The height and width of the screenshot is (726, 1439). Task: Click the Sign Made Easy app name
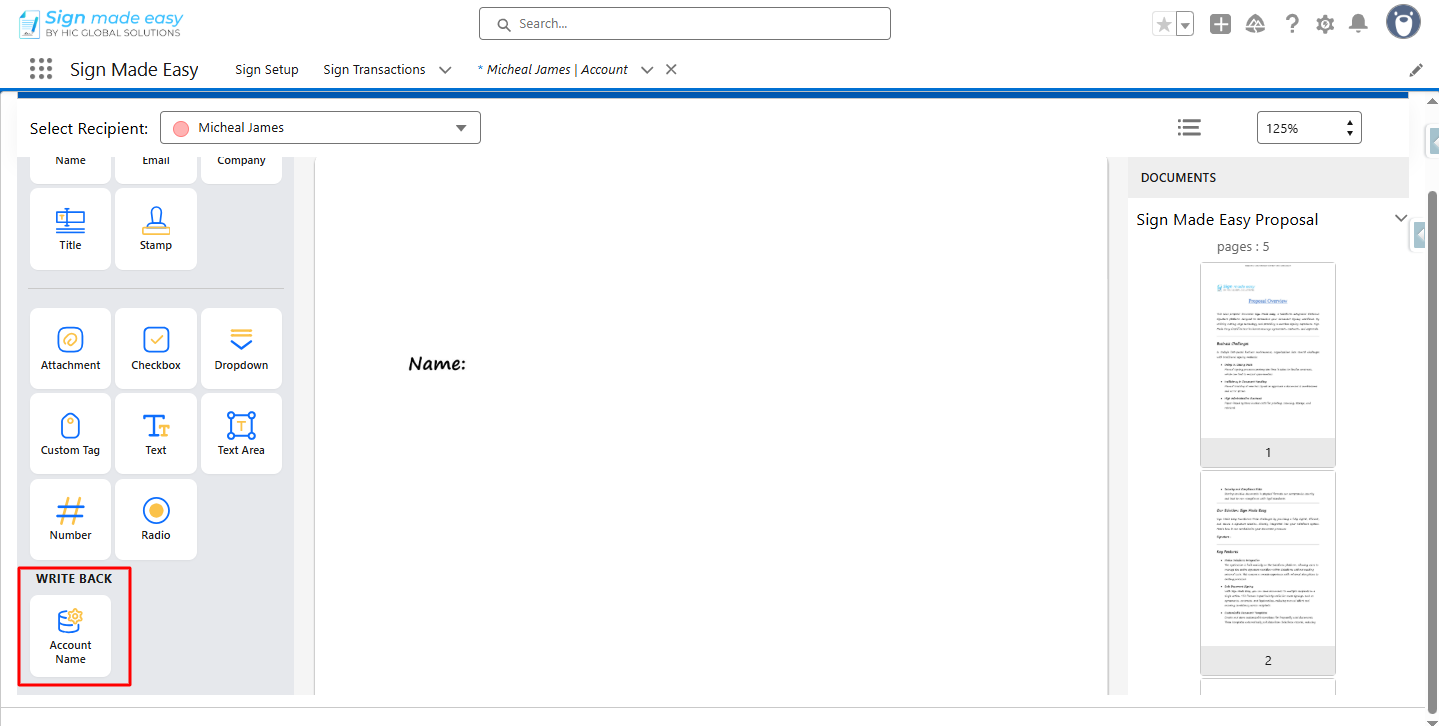[134, 69]
